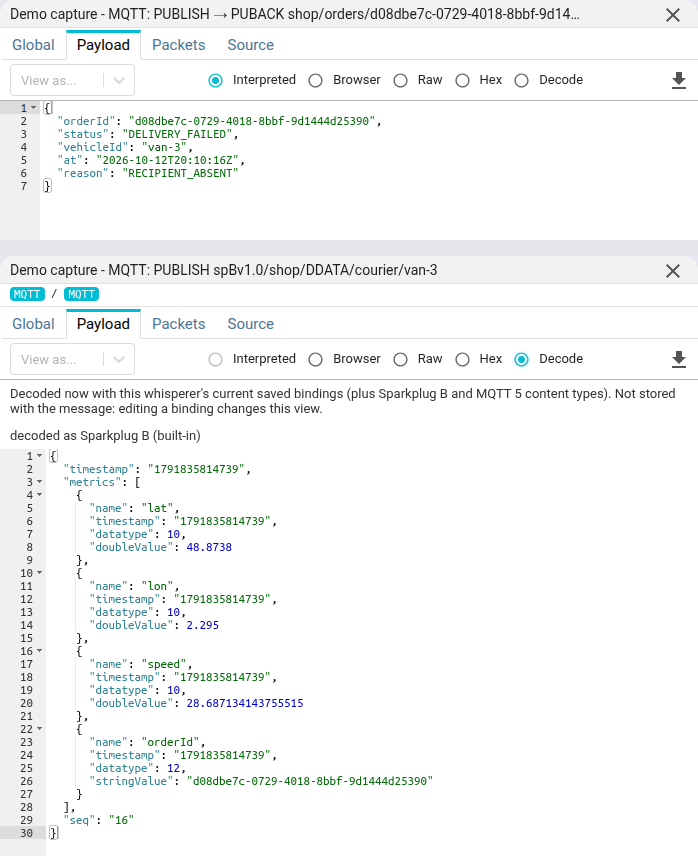Close the PUBLISH → PUBACK shop/orders panel
The height and width of the screenshot is (856, 698).
click(673, 15)
